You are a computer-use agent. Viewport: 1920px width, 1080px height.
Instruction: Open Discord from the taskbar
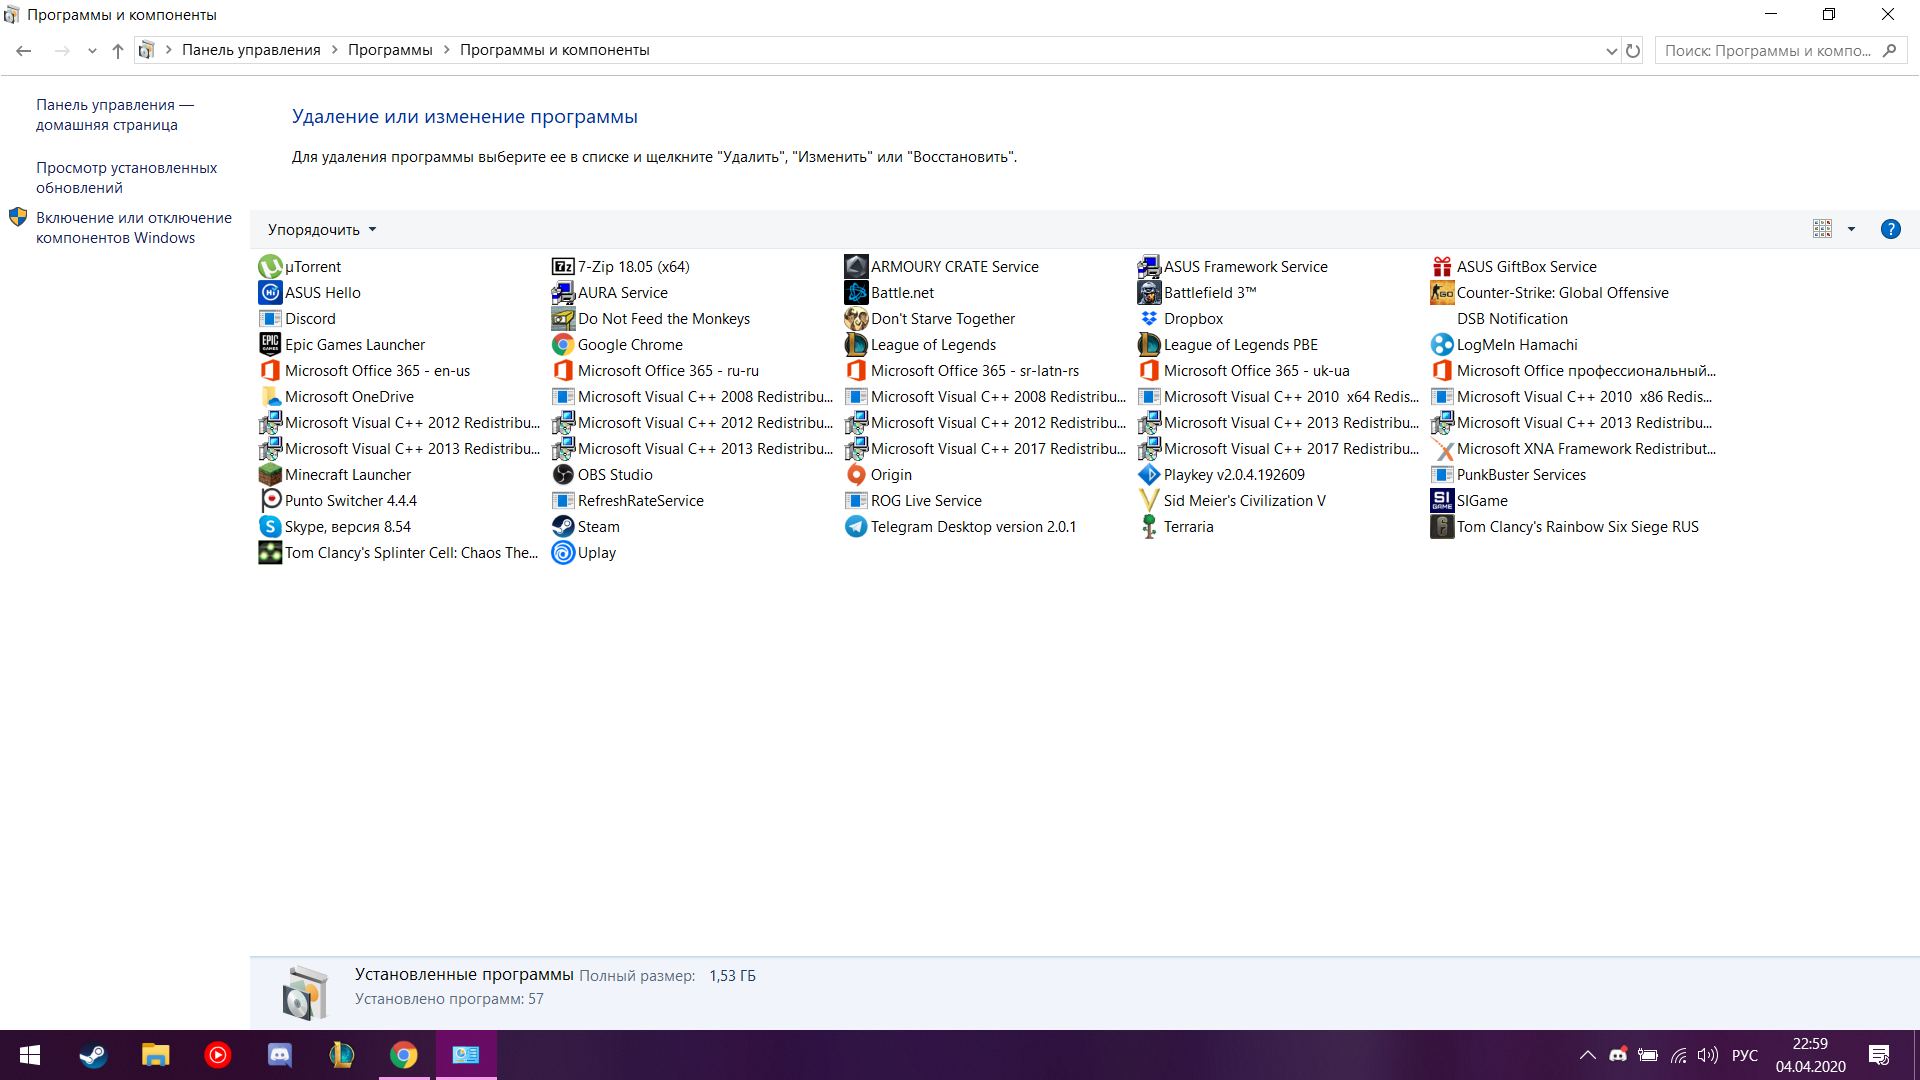(280, 1055)
